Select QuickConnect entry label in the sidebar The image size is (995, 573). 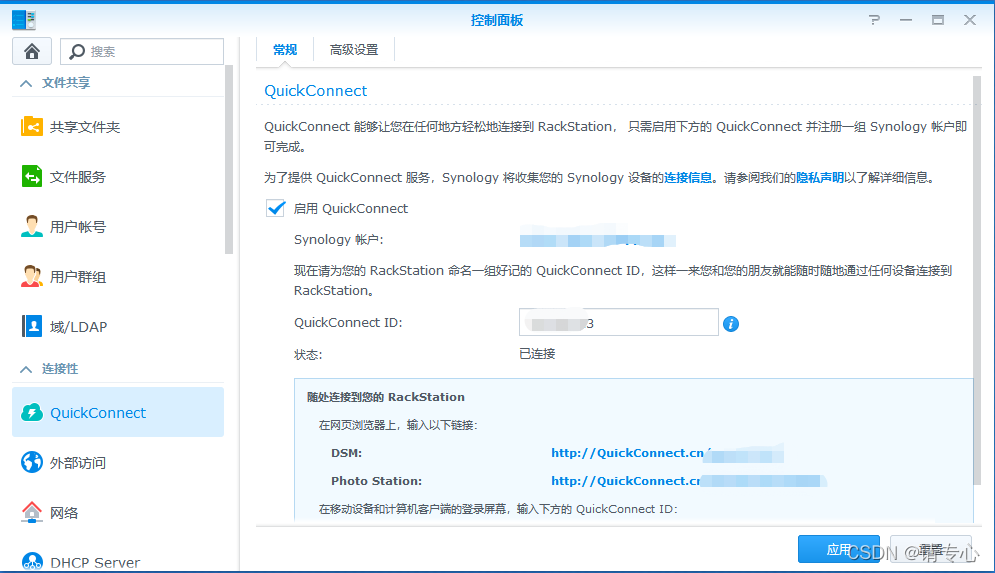tap(98, 412)
